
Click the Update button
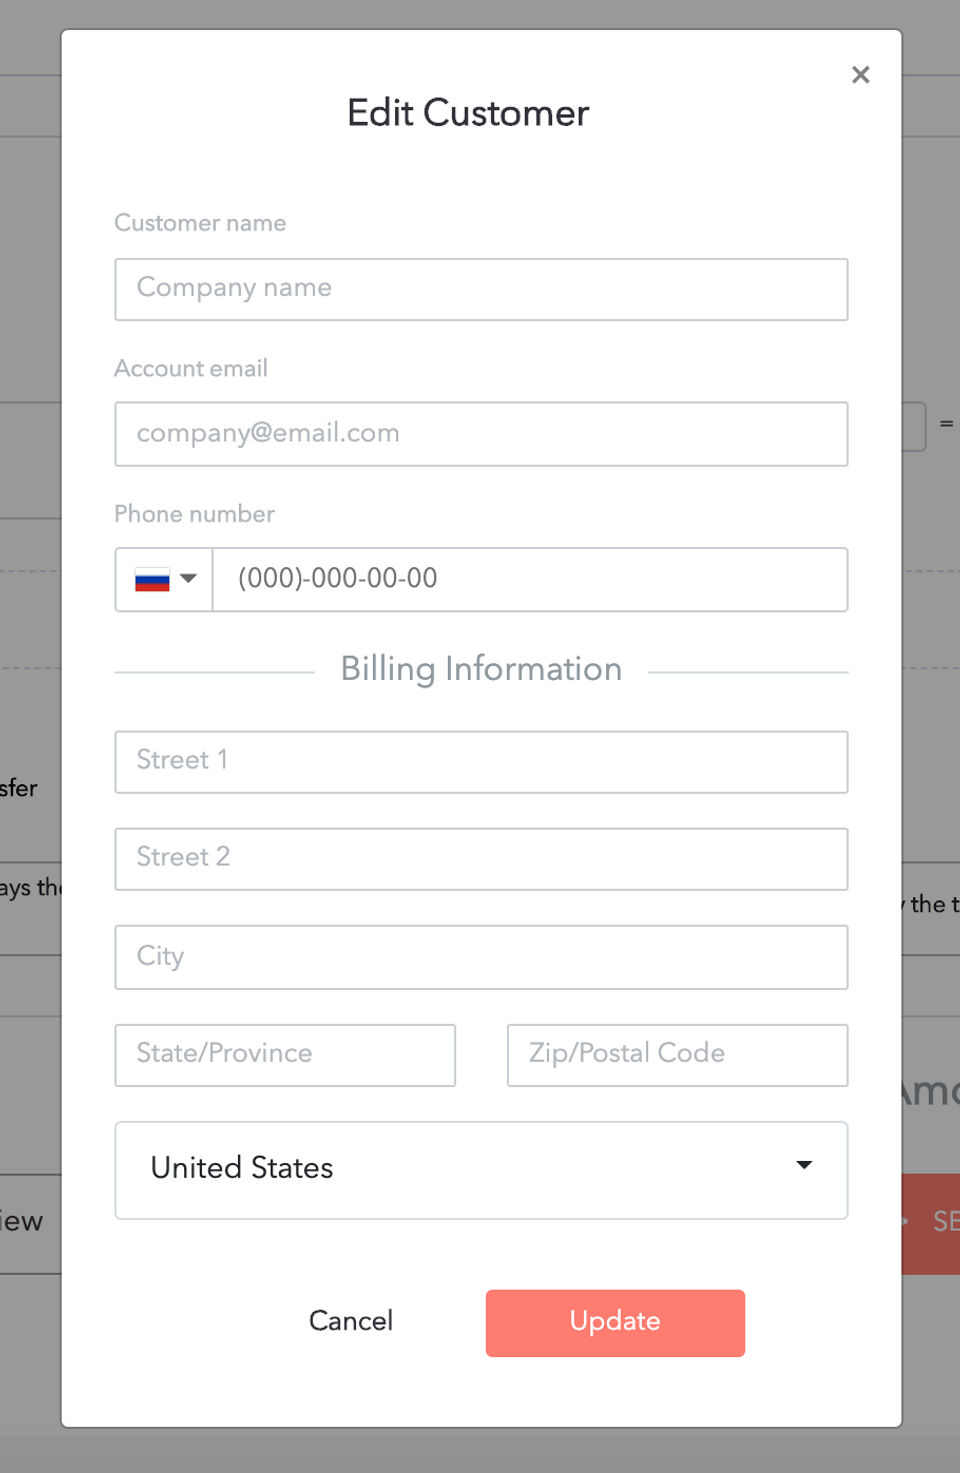[x=615, y=1323]
